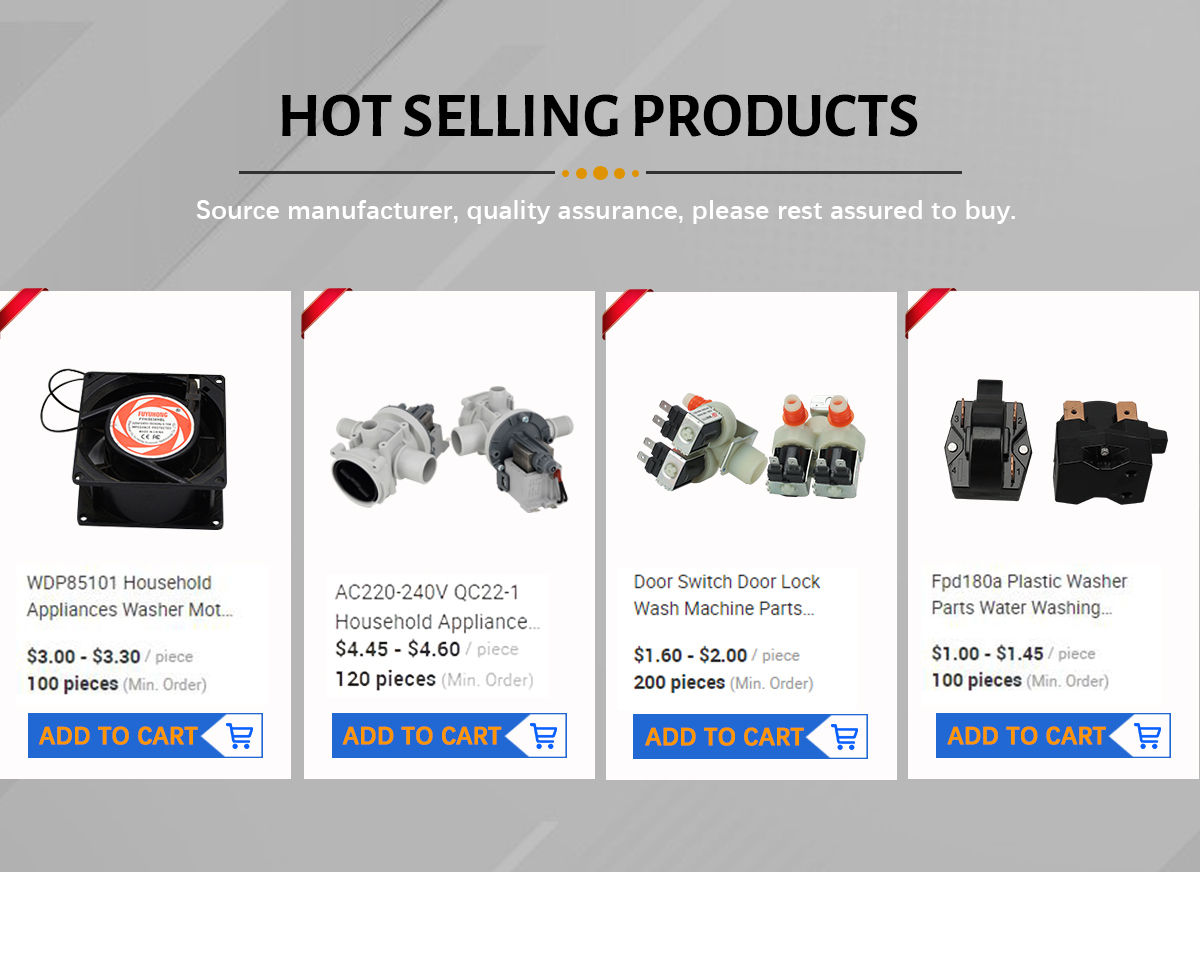Click red ribbon on Fpd180a card corner

[x=929, y=311]
